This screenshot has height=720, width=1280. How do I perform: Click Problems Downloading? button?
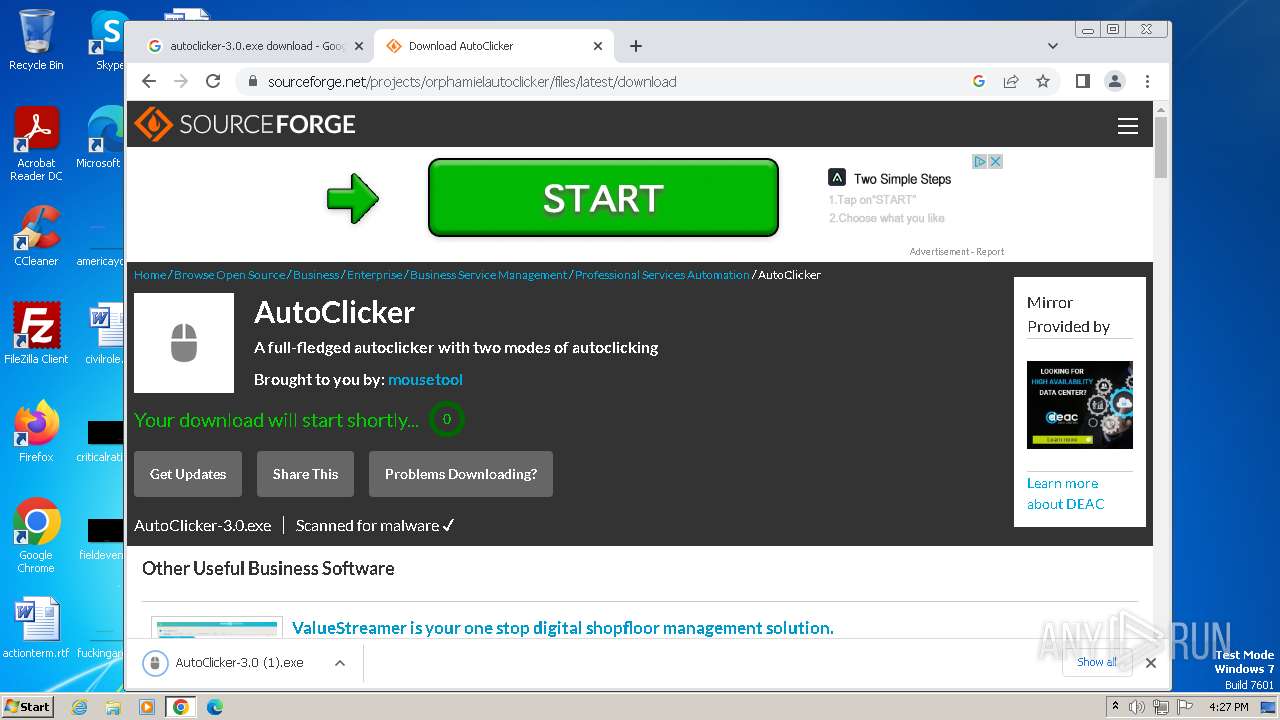point(461,474)
